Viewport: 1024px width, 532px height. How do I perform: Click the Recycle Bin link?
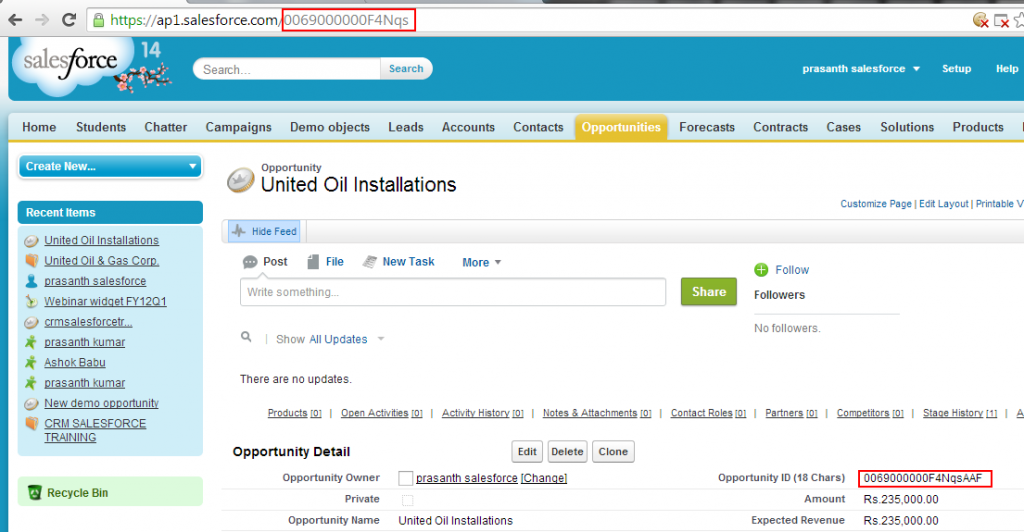coord(77,493)
